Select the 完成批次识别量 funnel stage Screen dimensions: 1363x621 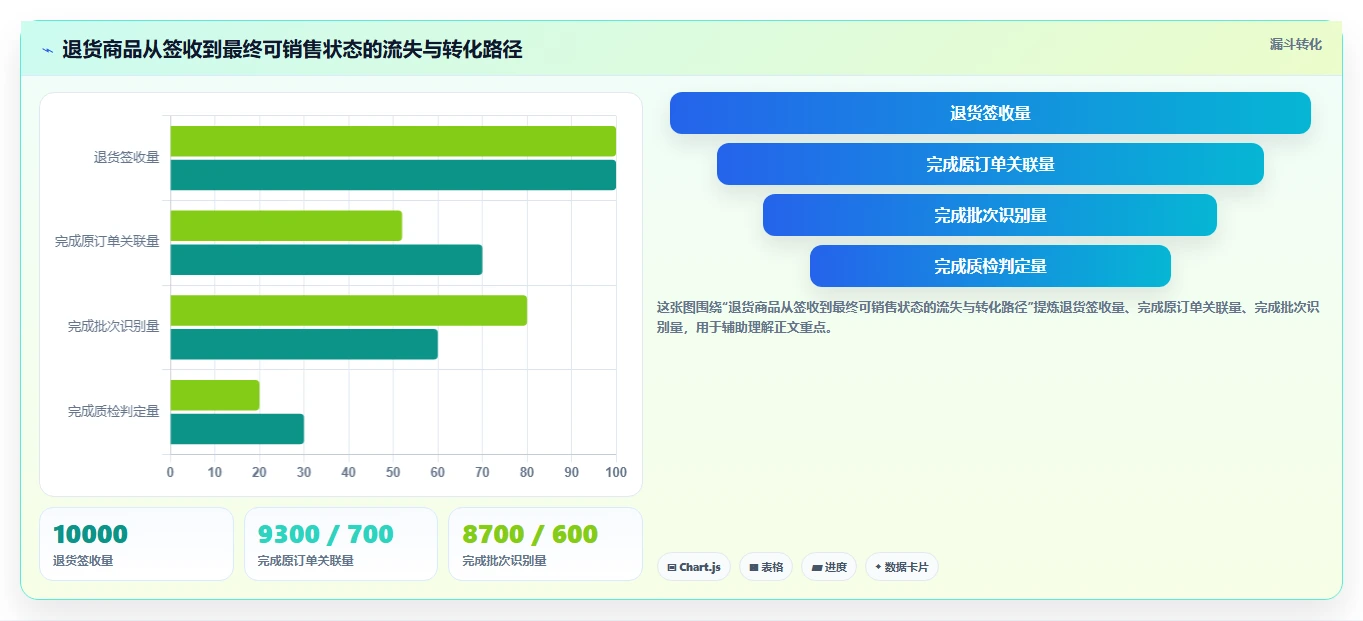pyautogui.click(x=990, y=215)
